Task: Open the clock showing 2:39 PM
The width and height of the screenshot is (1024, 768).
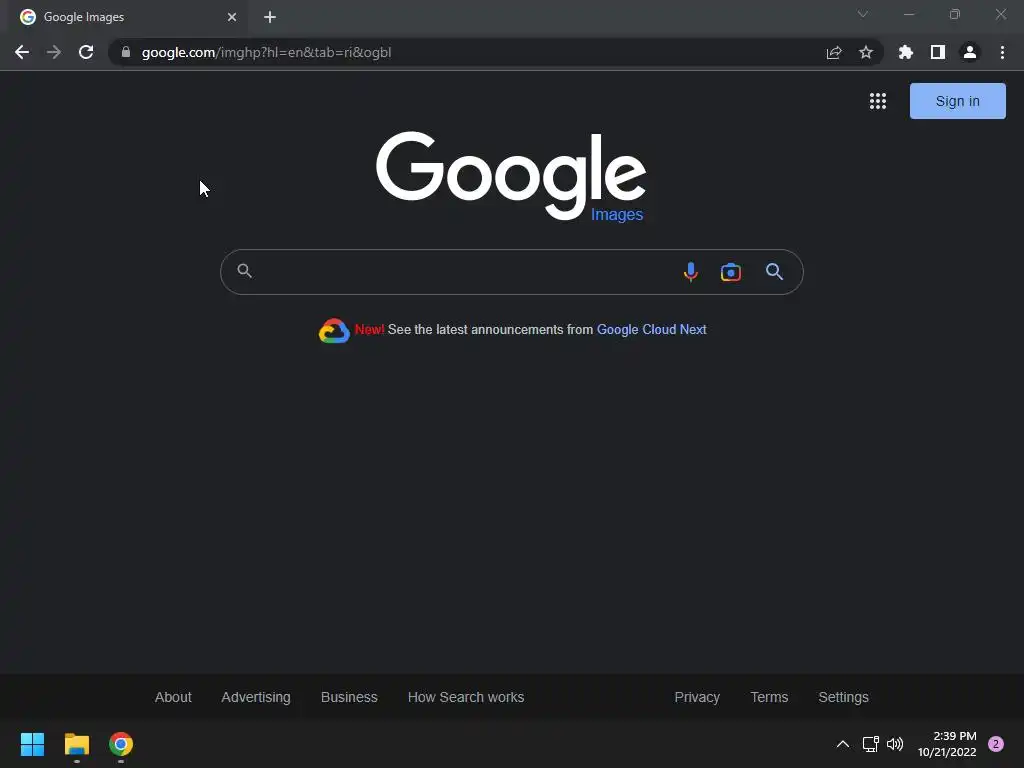Action: pyautogui.click(x=947, y=744)
